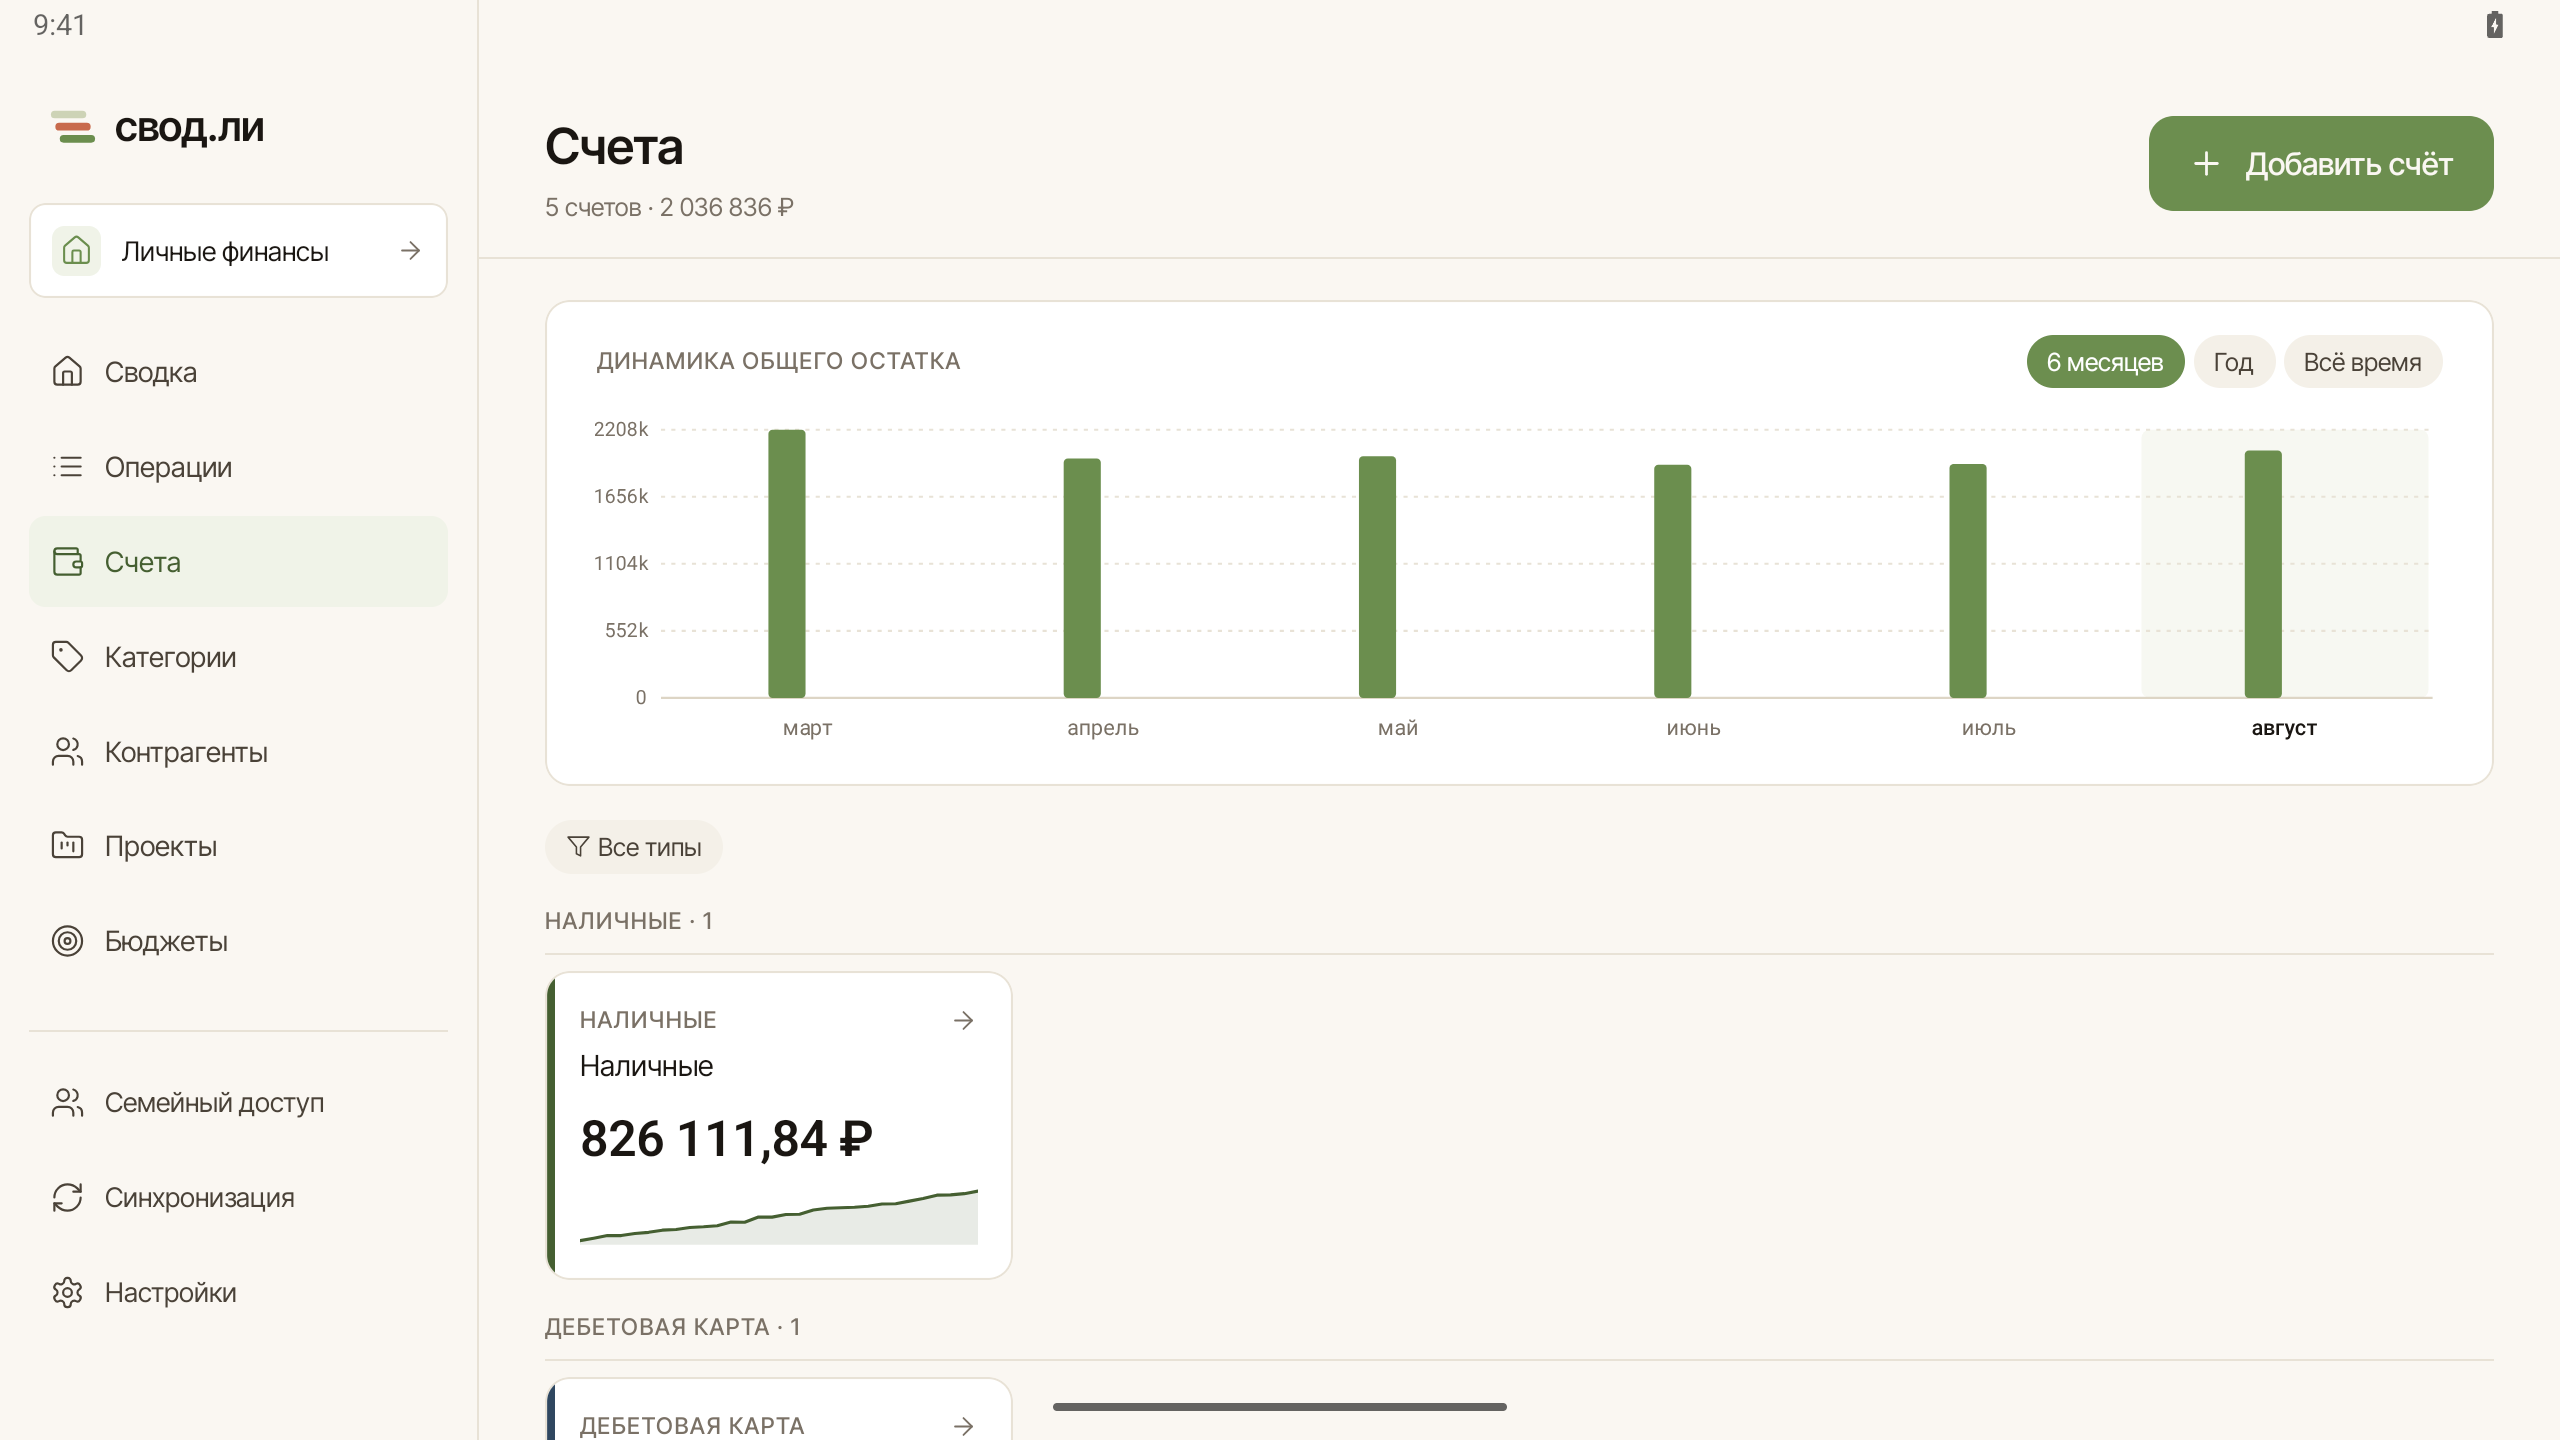Click the plus icon in Добавить счёт
Image resolution: width=2560 pixels, height=1440 pixels.
point(2206,163)
